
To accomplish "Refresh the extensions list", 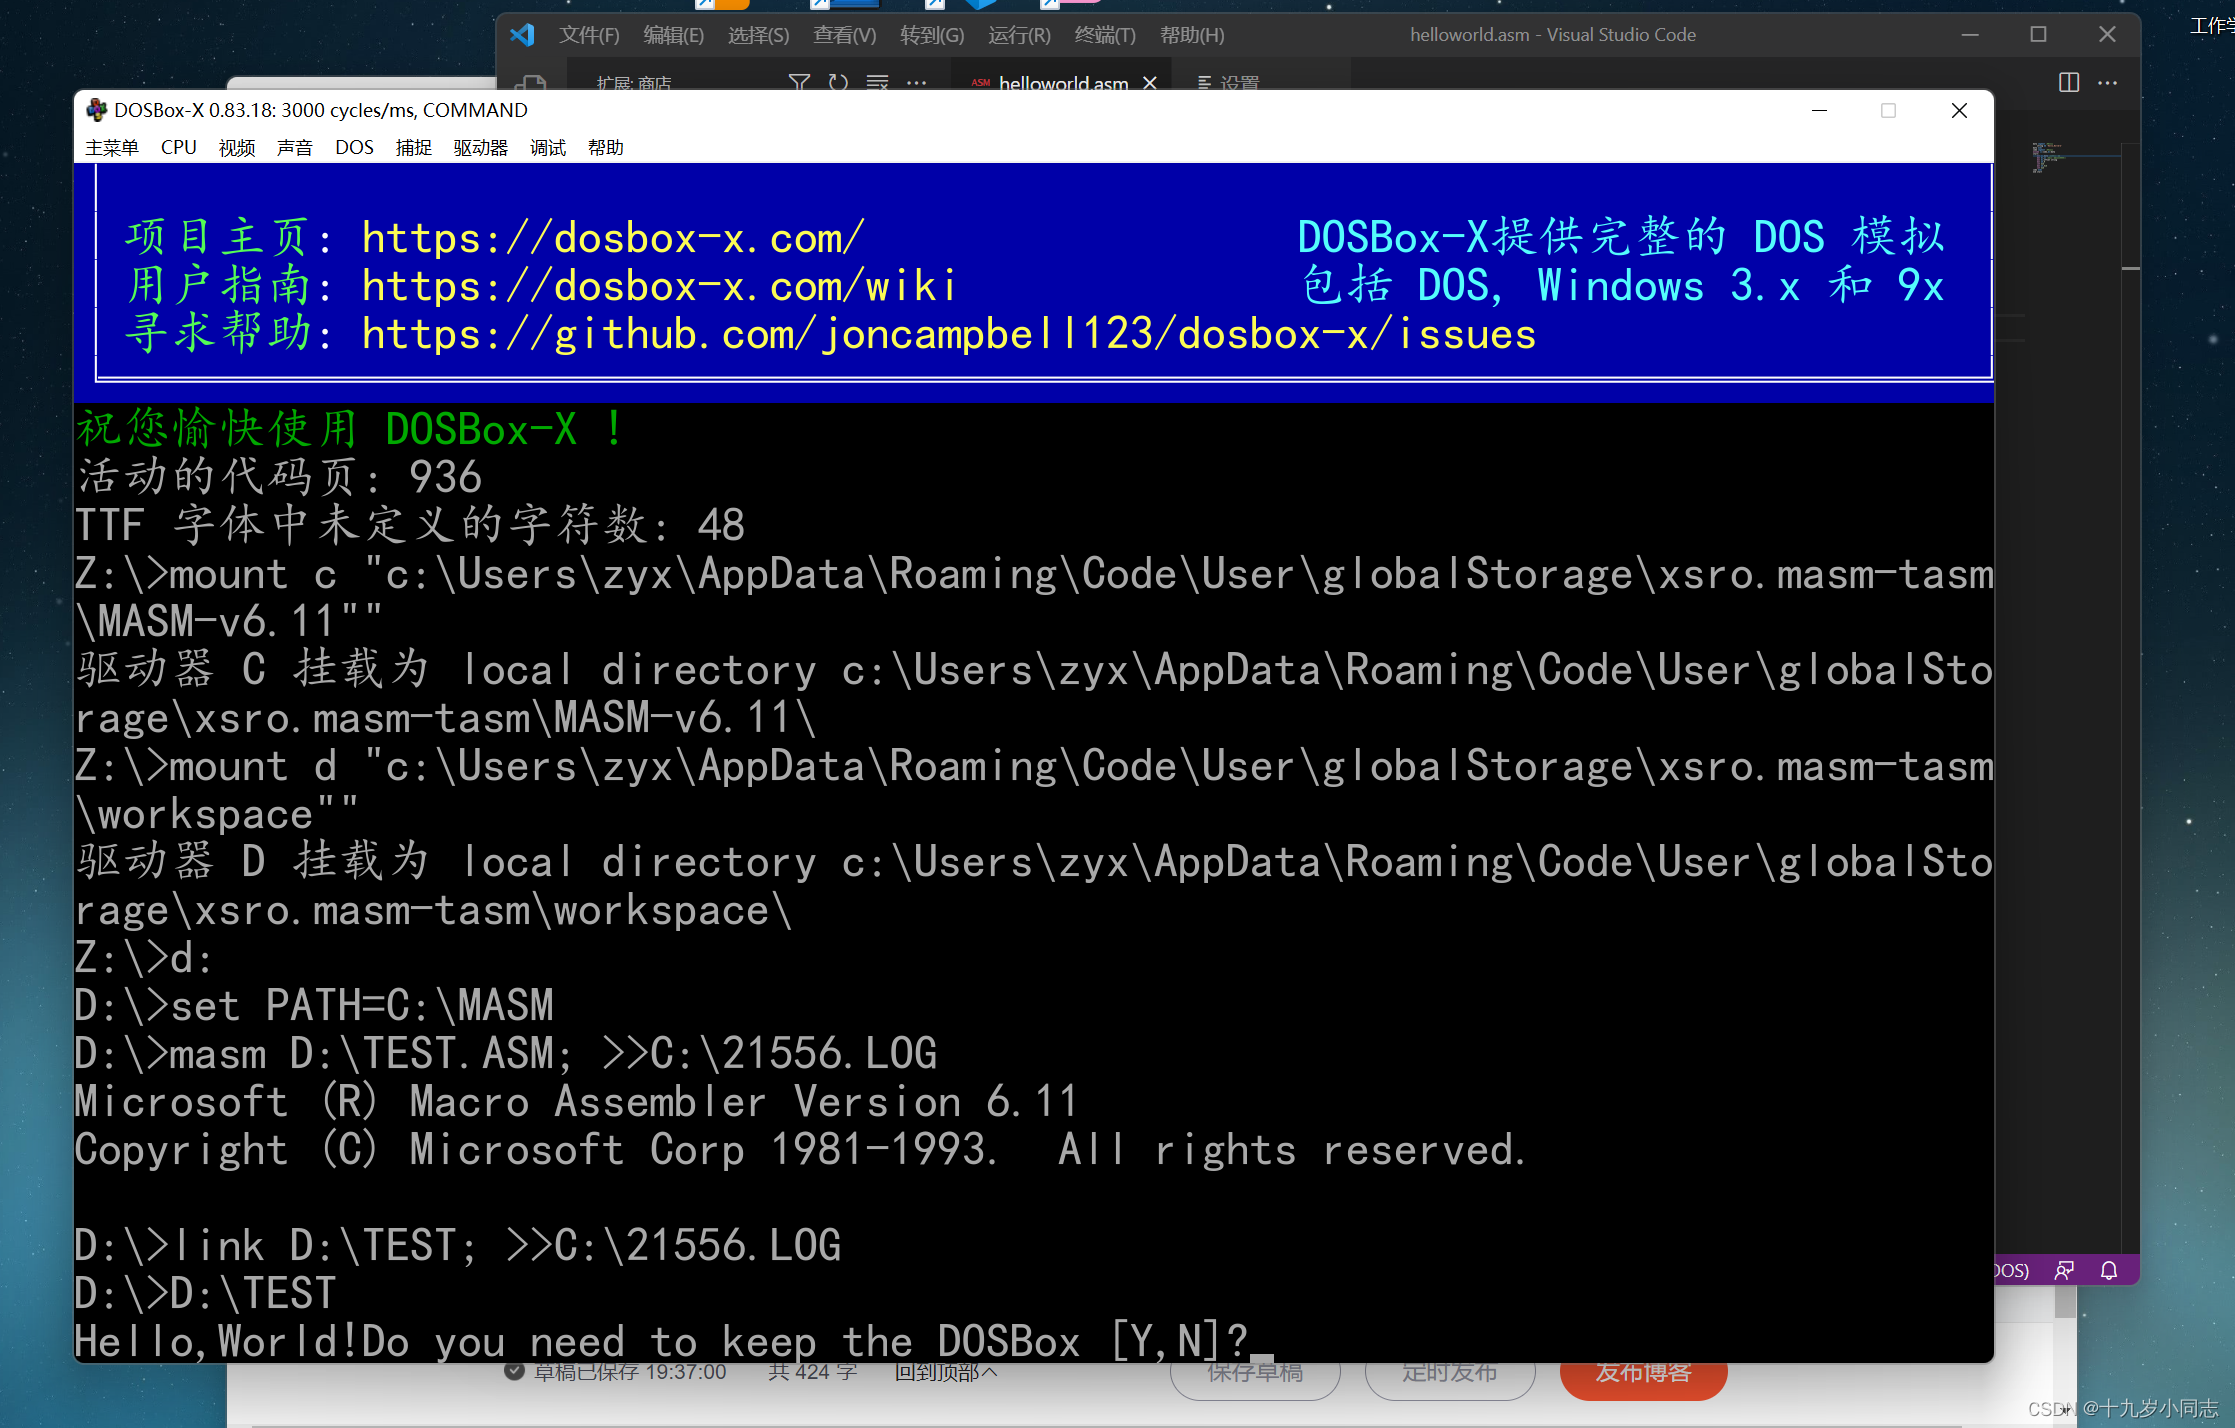I will coord(838,82).
